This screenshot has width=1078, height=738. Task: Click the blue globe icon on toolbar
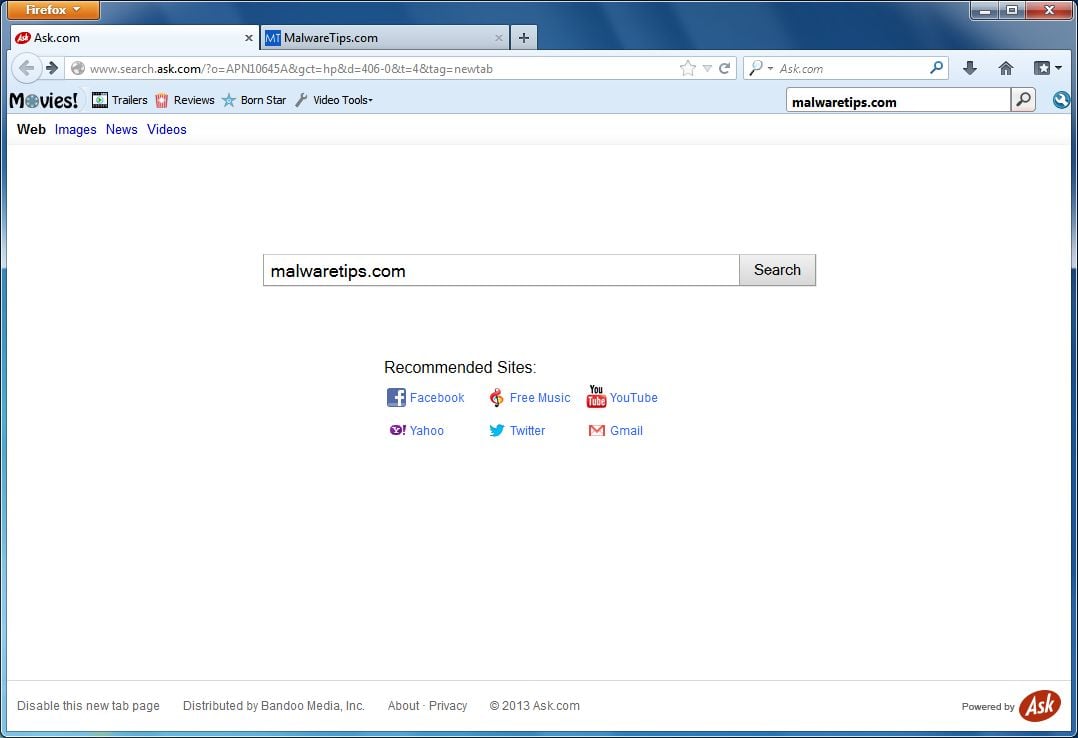coord(1062,100)
